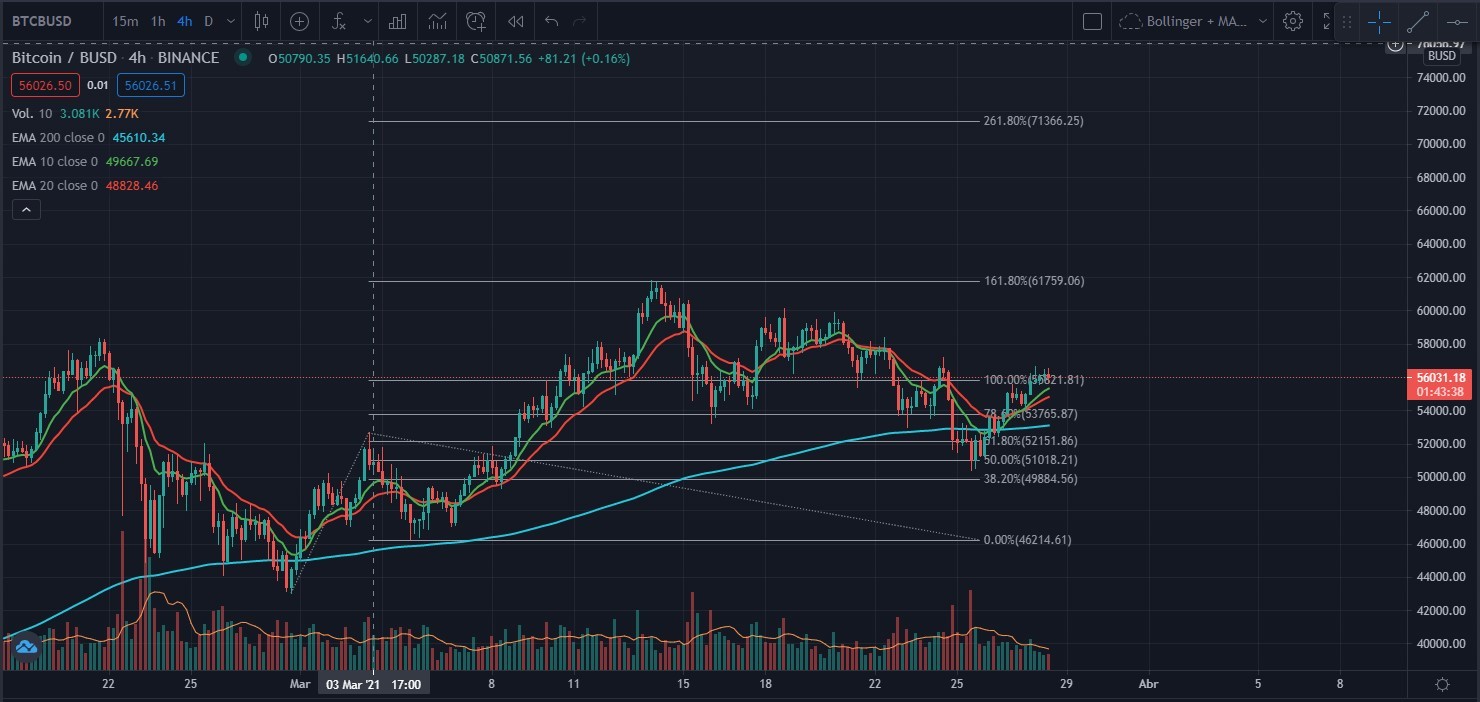Viewport: 1480px width, 702px height.
Task: Switch to the 1h timeframe
Action: tap(158, 21)
